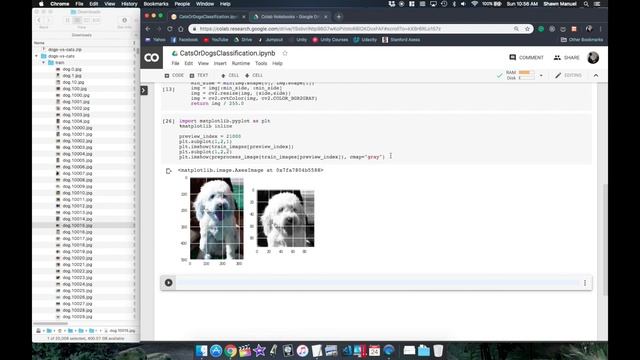Open the empty cell's three-dot options menu
The height and width of the screenshot is (360, 640).
(585, 283)
